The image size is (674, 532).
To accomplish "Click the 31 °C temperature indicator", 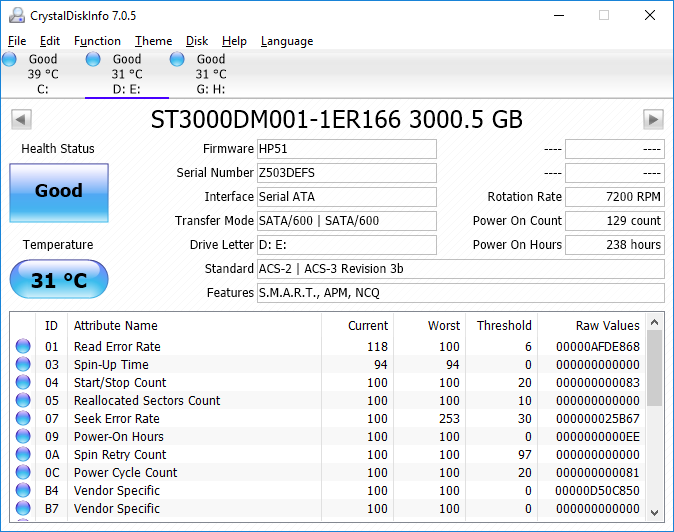I will coord(58,280).
